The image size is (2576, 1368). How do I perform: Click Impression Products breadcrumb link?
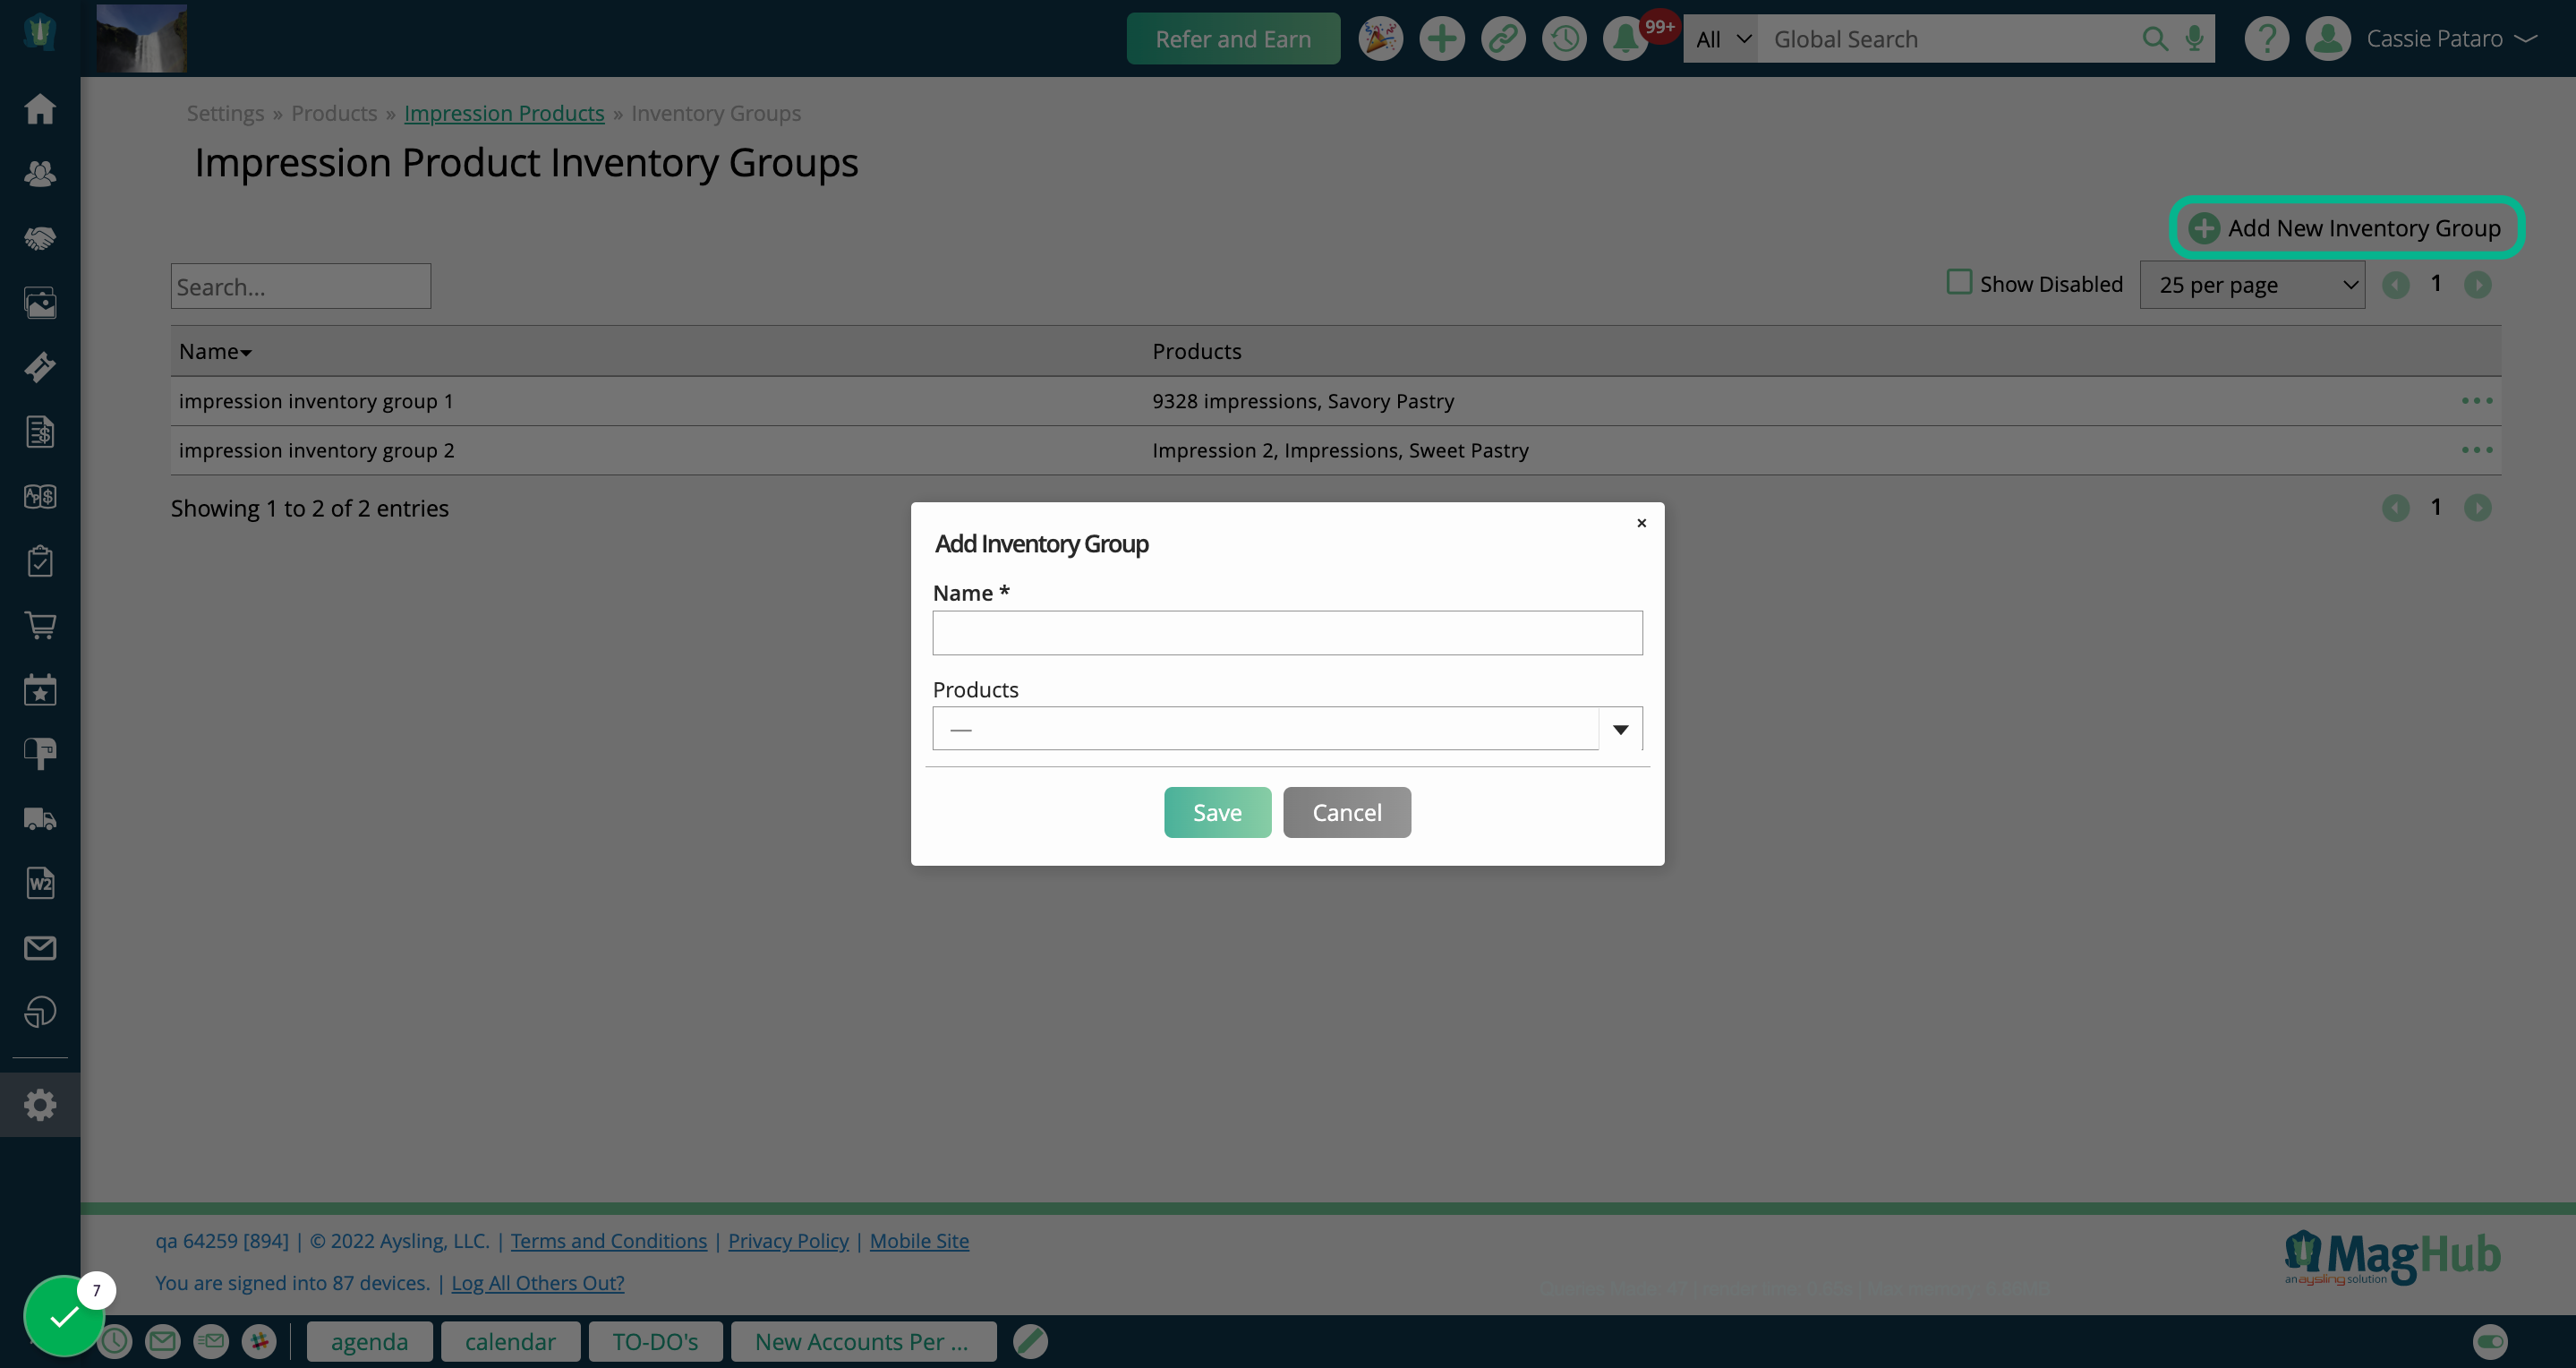(x=503, y=113)
